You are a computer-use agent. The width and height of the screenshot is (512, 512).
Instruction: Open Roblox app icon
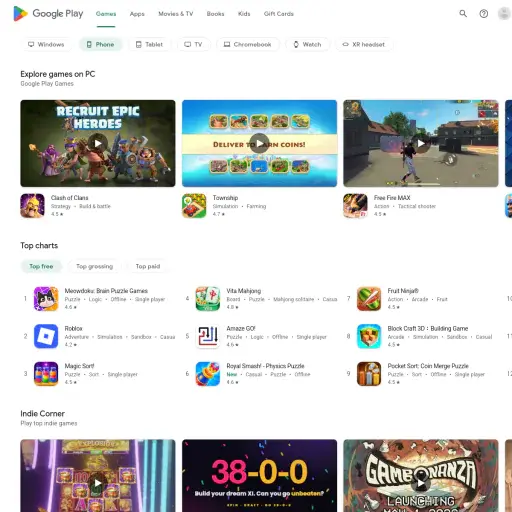tap(46, 336)
